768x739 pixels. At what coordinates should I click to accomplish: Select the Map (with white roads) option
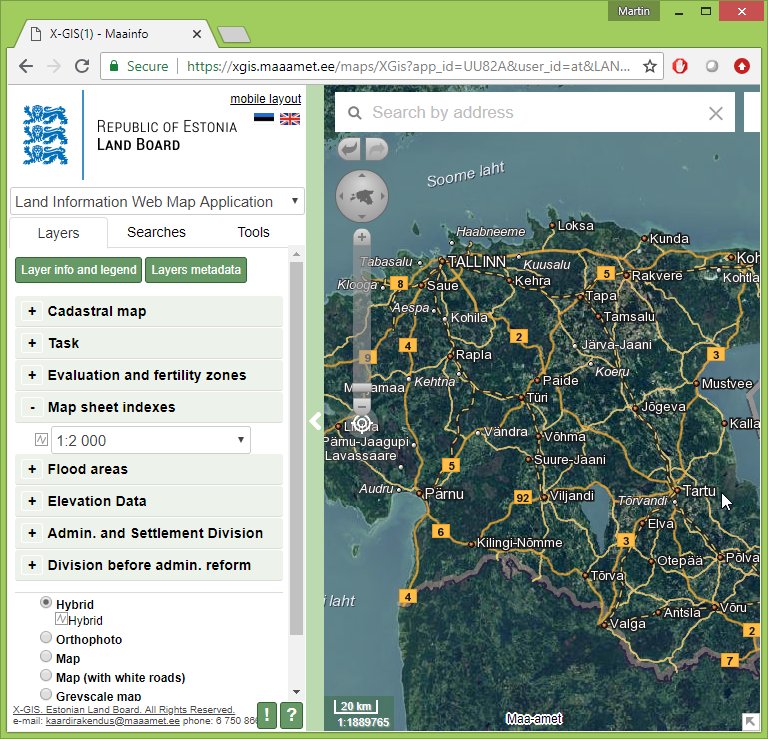click(46, 677)
